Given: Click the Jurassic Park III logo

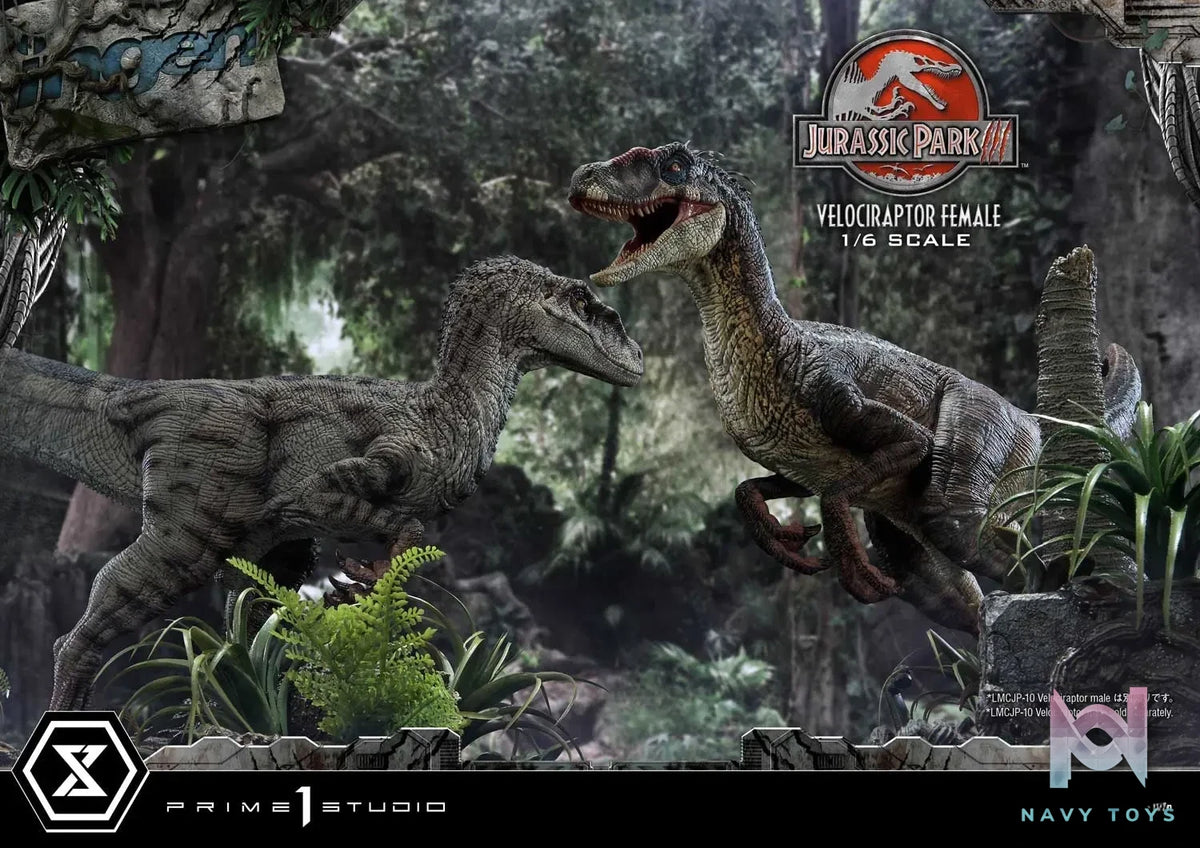Looking at the screenshot, I should (905, 112).
